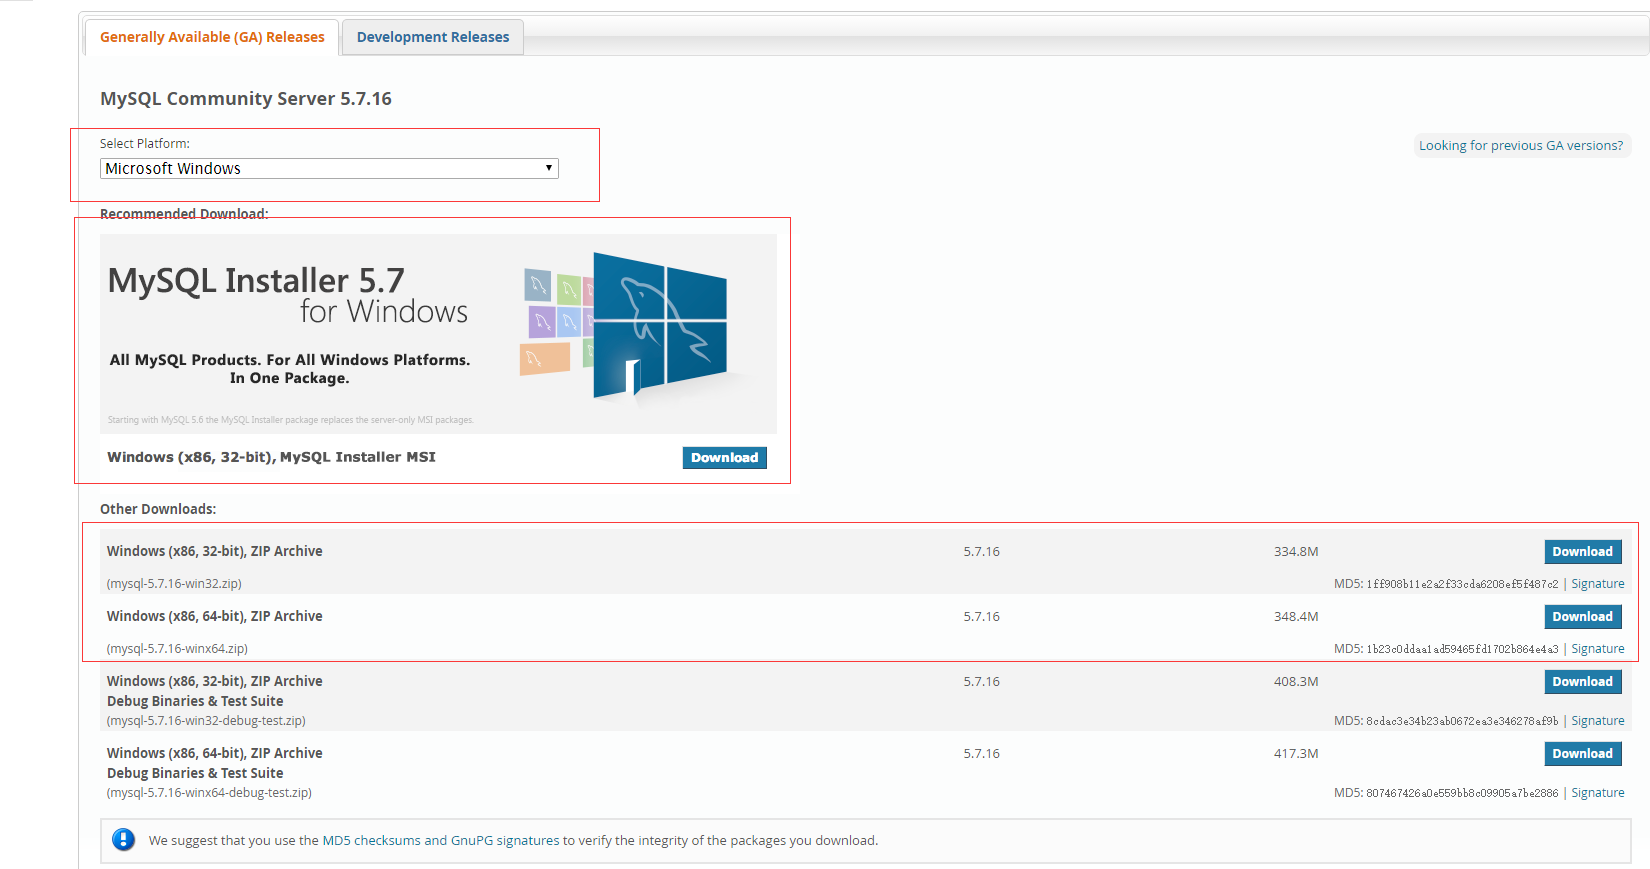
Task: Open Signature link for mysql-5.7.16-win32.zip
Action: pos(1597,584)
